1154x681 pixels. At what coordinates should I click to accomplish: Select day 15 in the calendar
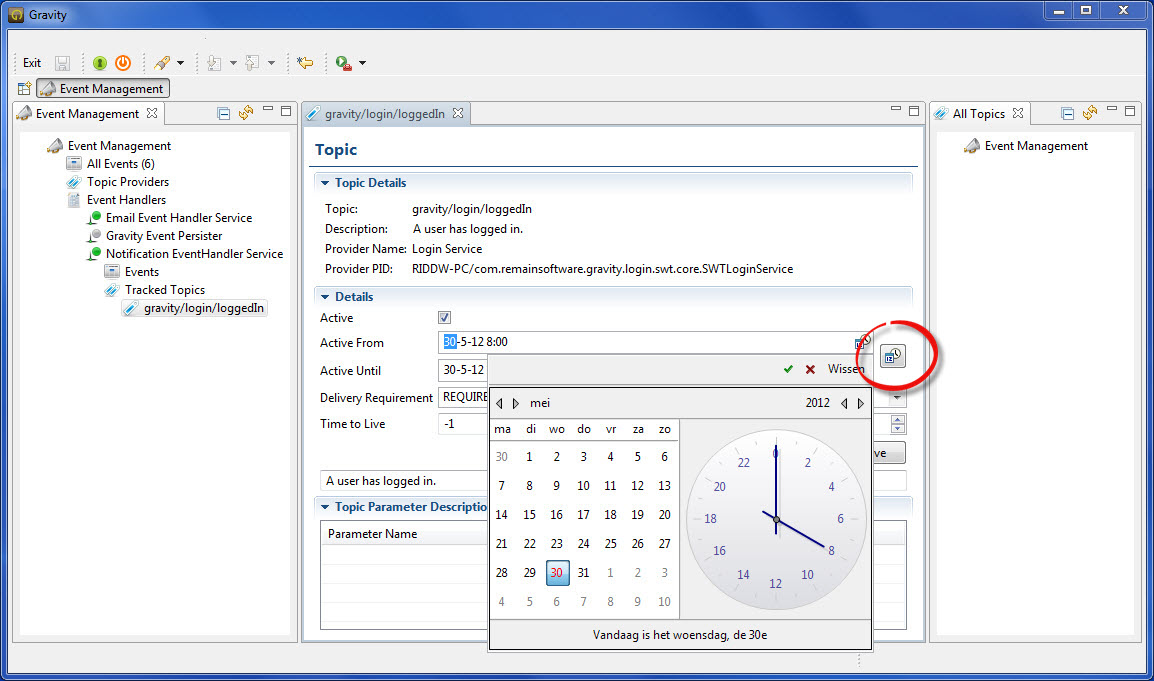[x=529, y=515]
